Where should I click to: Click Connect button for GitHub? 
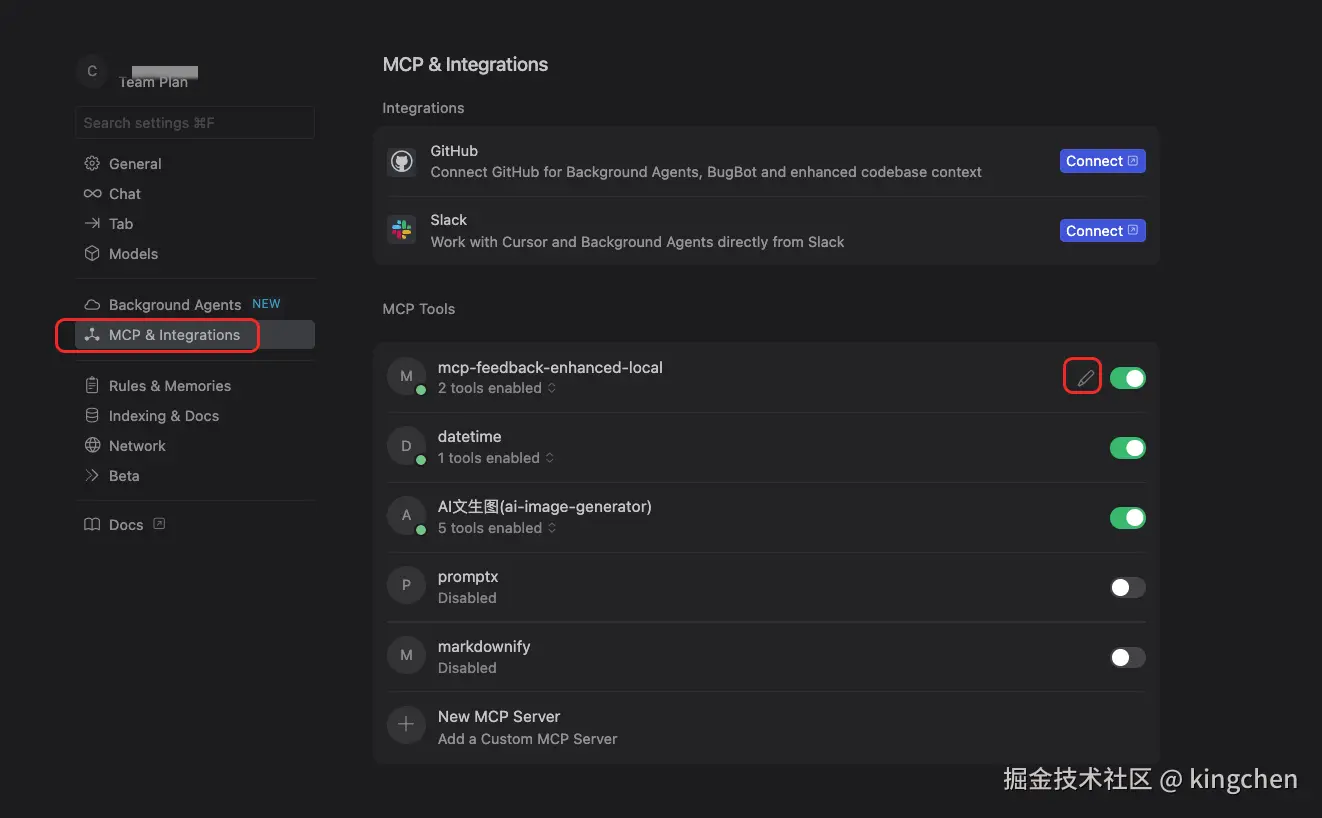coord(1102,161)
